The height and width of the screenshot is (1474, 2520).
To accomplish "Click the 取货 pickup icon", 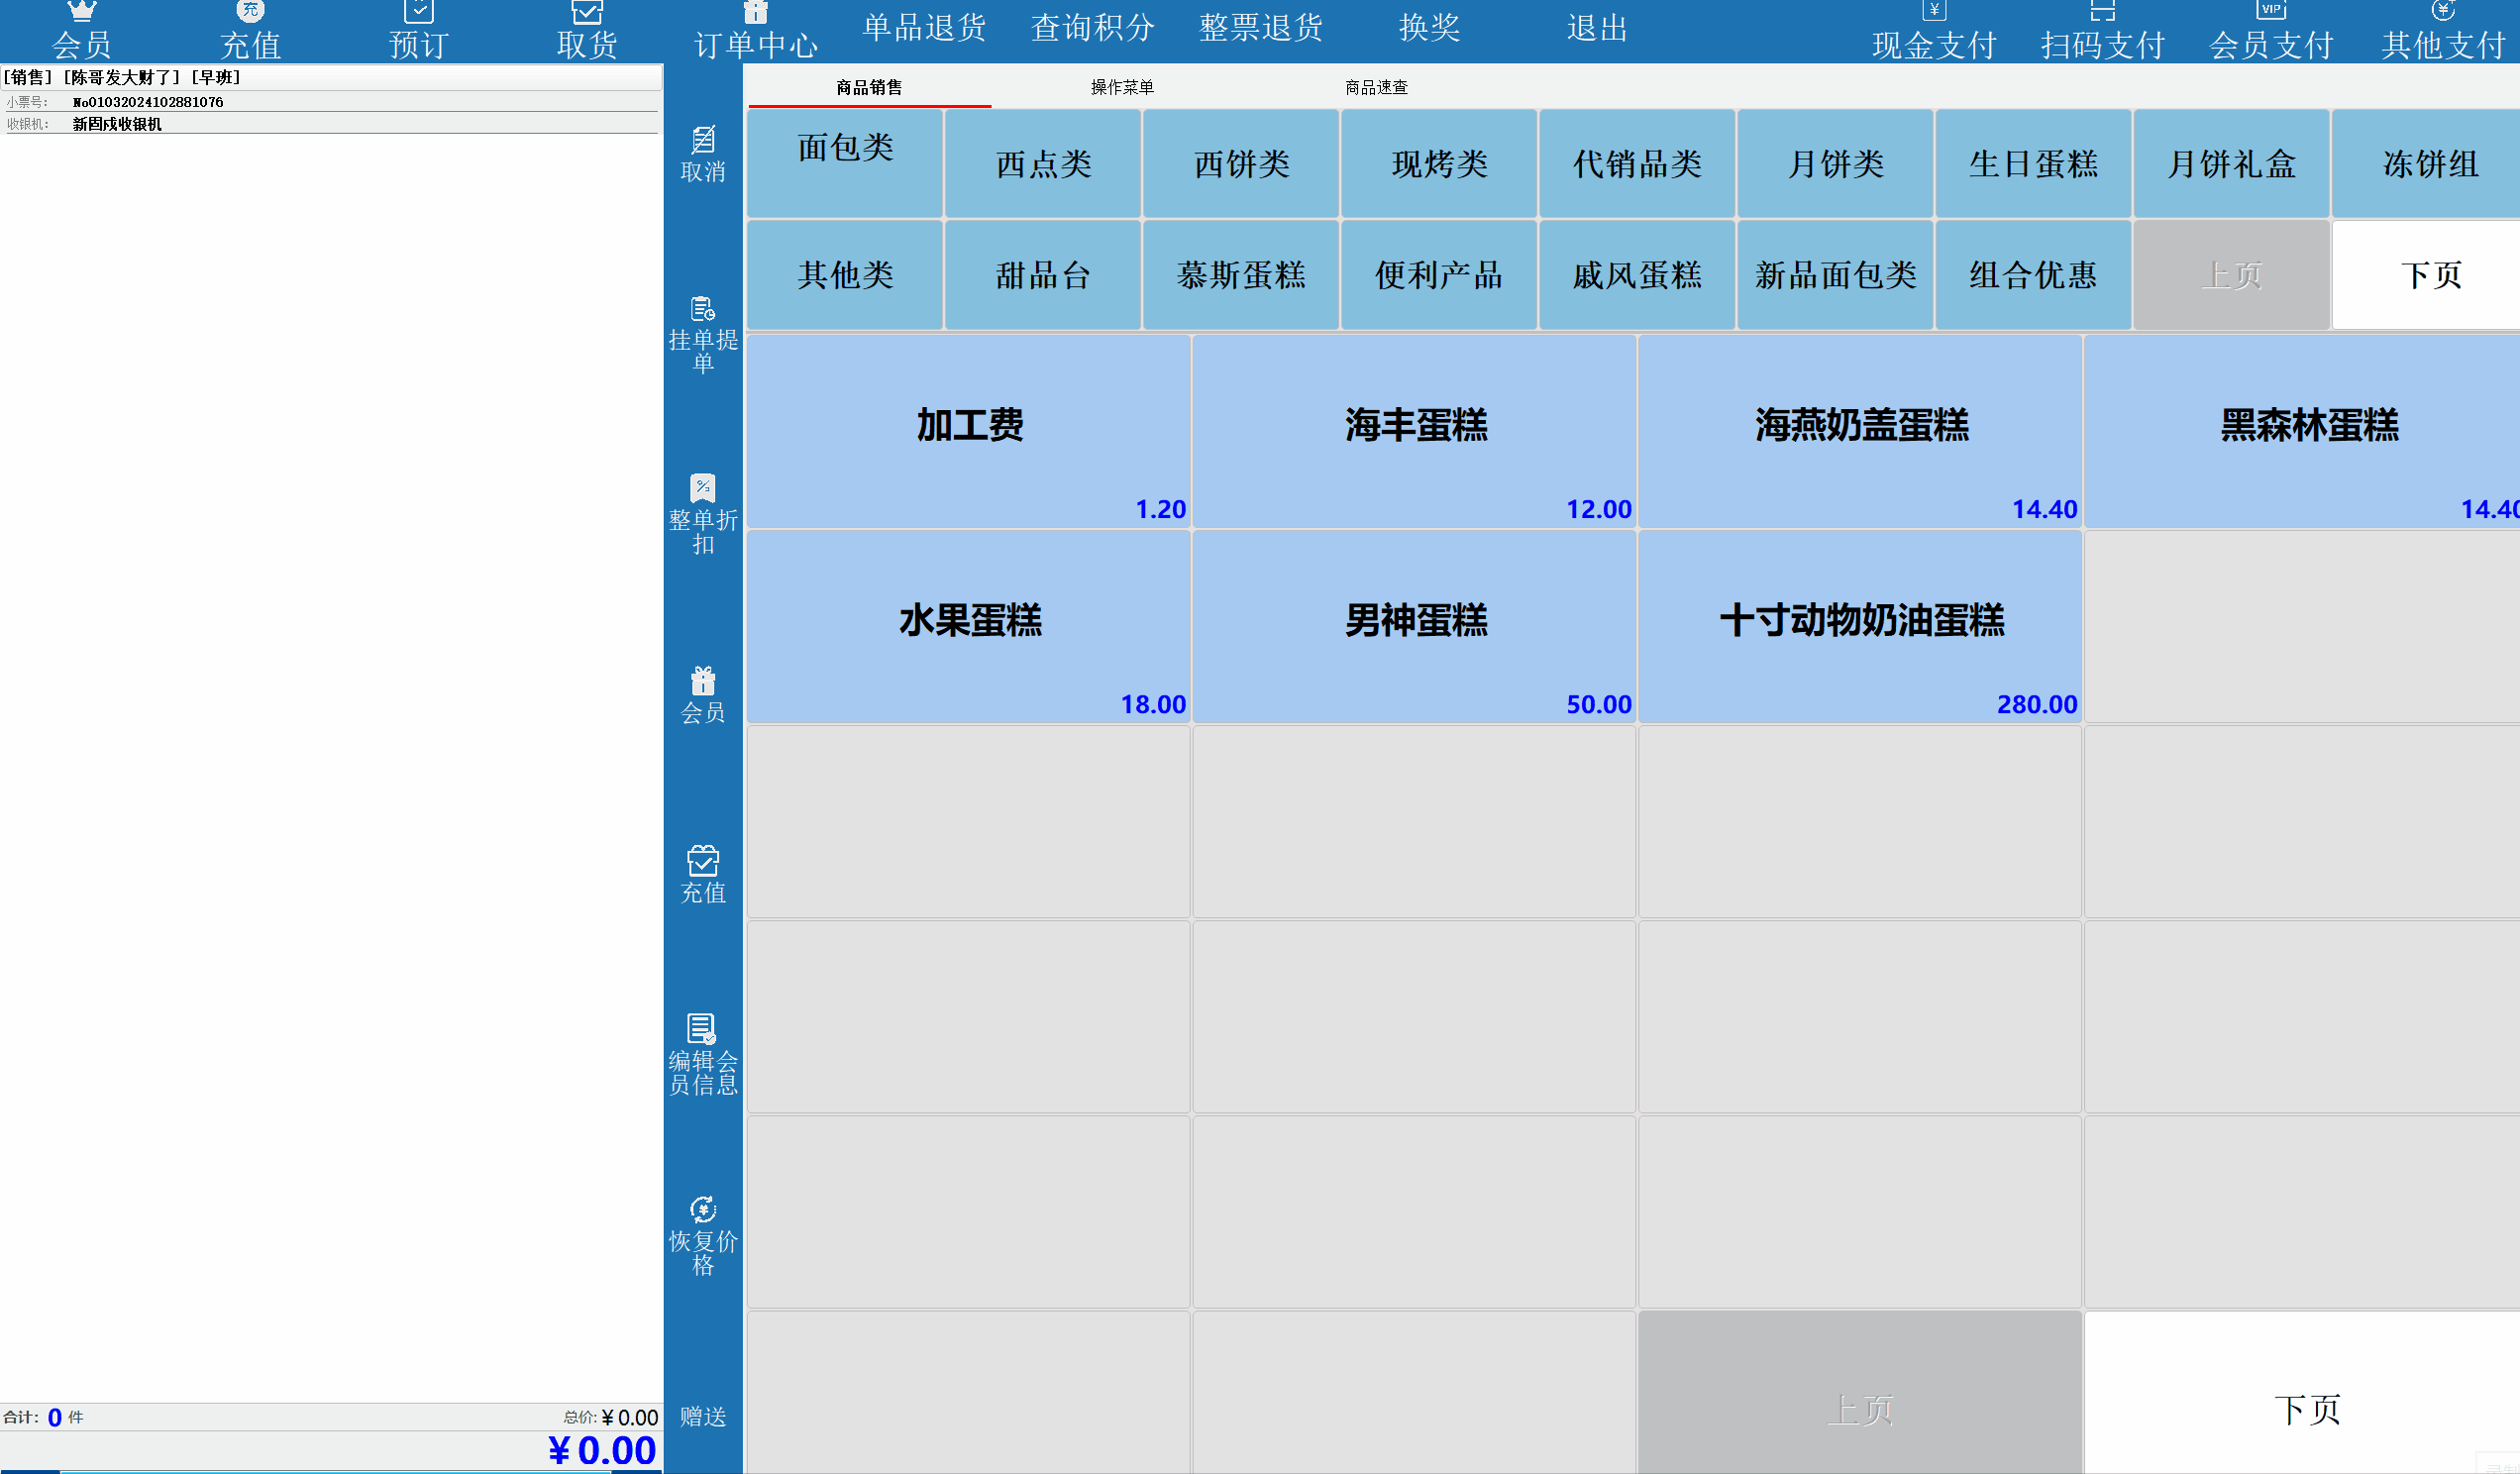I will point(586,12).
